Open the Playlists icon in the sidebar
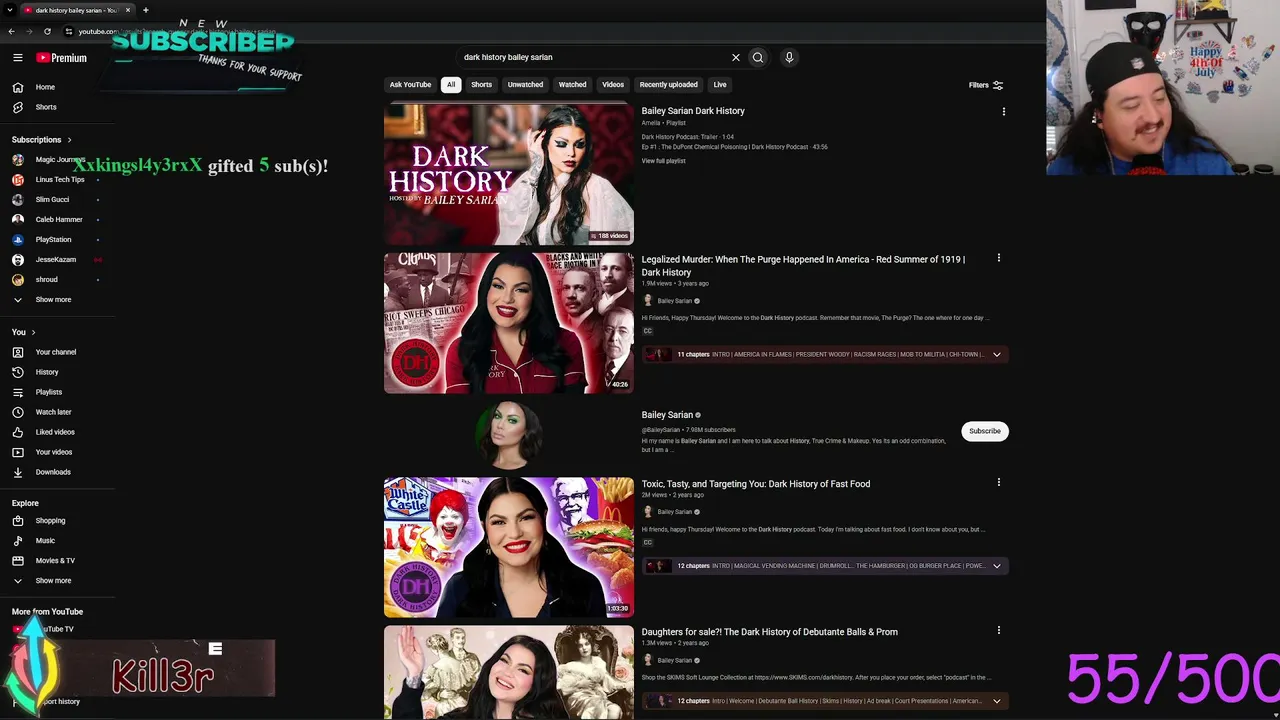The height and width of the screenshot is (720, 1280). tap(18, 392)
